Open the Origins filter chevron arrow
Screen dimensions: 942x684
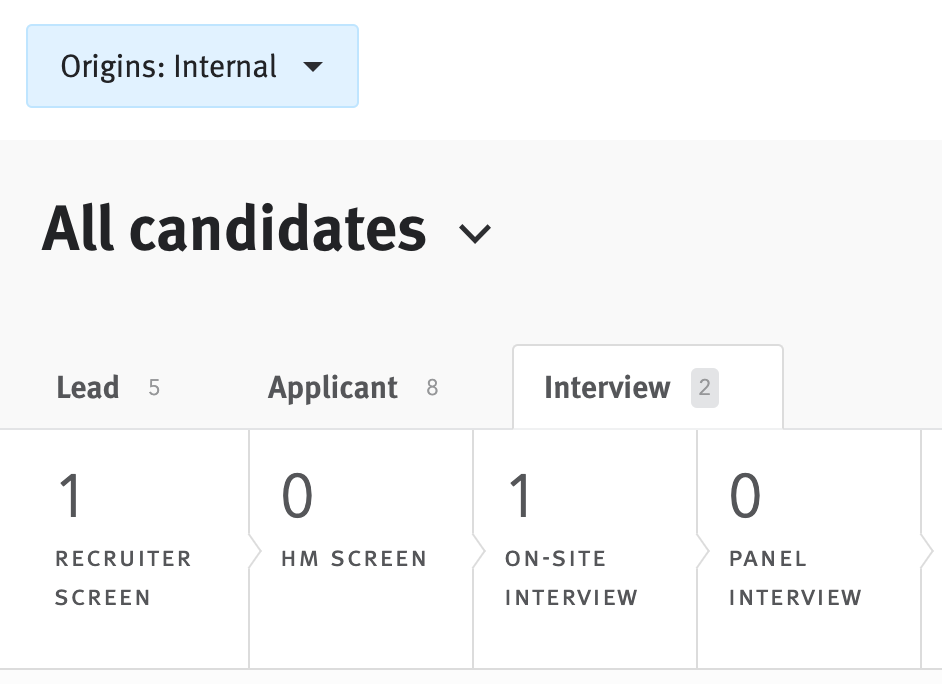pos(314,66)
